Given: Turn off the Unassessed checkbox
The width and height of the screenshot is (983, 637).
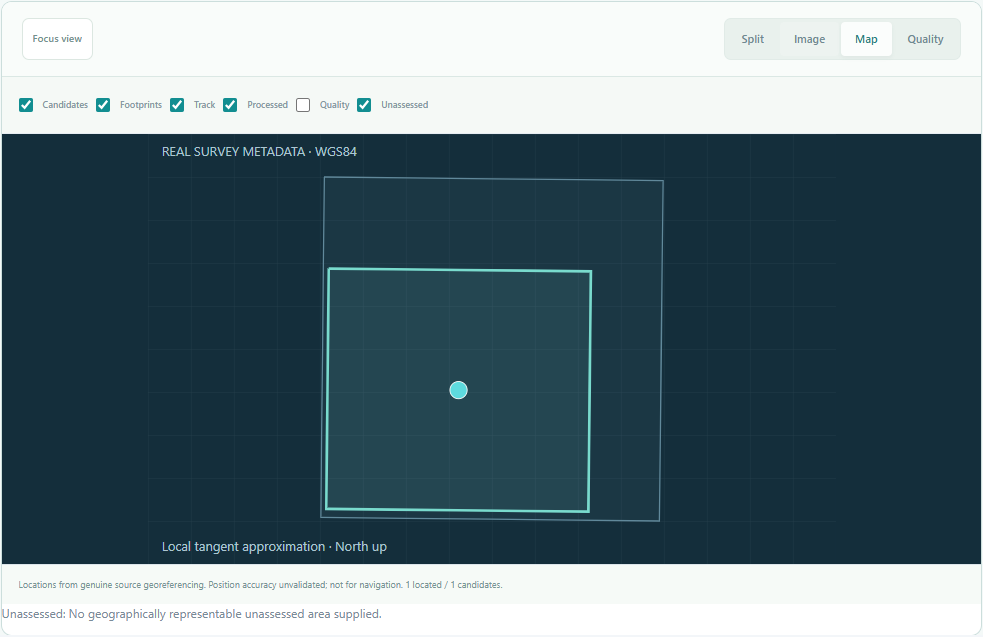Looking at the screenshot, I should 364,105.
